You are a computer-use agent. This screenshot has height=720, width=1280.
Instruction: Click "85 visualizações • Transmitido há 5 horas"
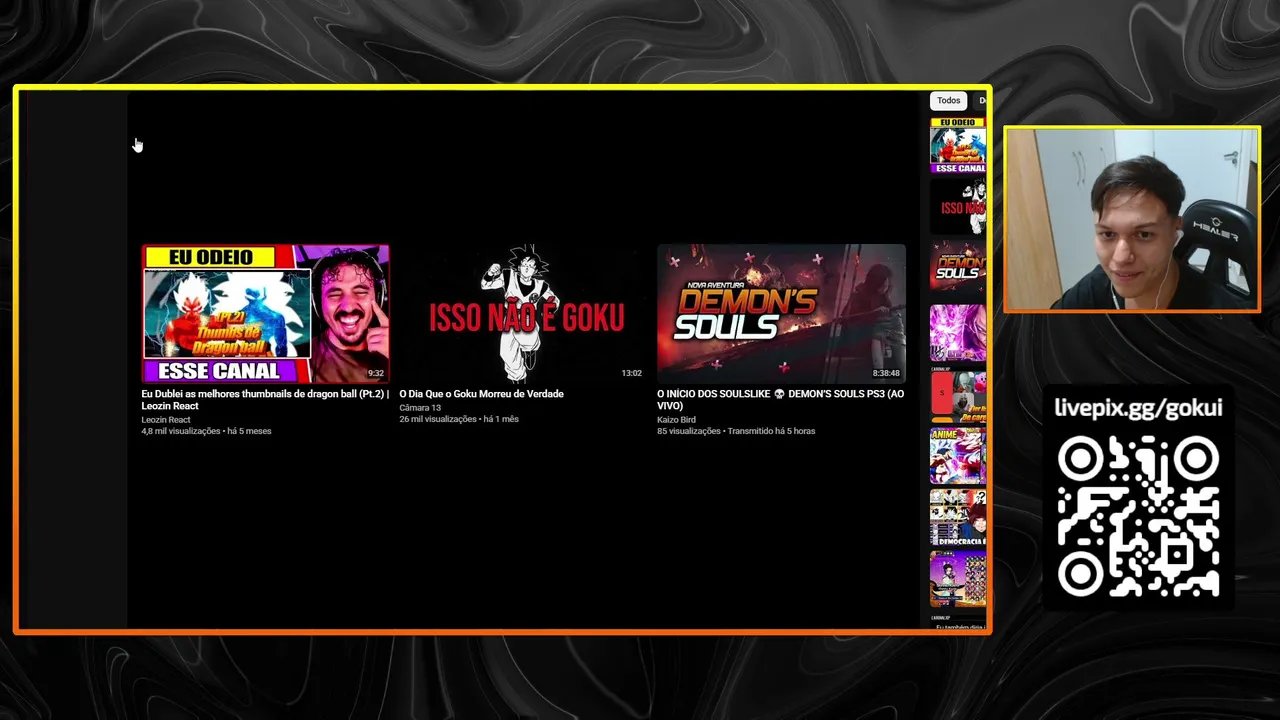pos(736,431)
